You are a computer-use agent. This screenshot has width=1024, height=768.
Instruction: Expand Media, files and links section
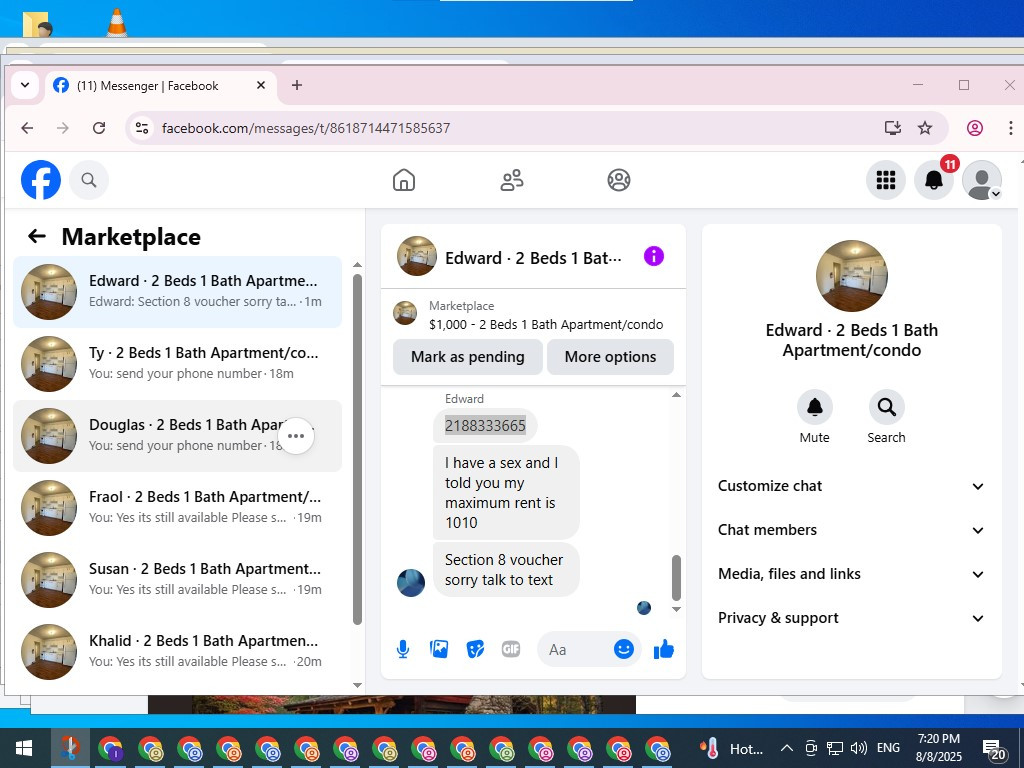pos(851,574)
